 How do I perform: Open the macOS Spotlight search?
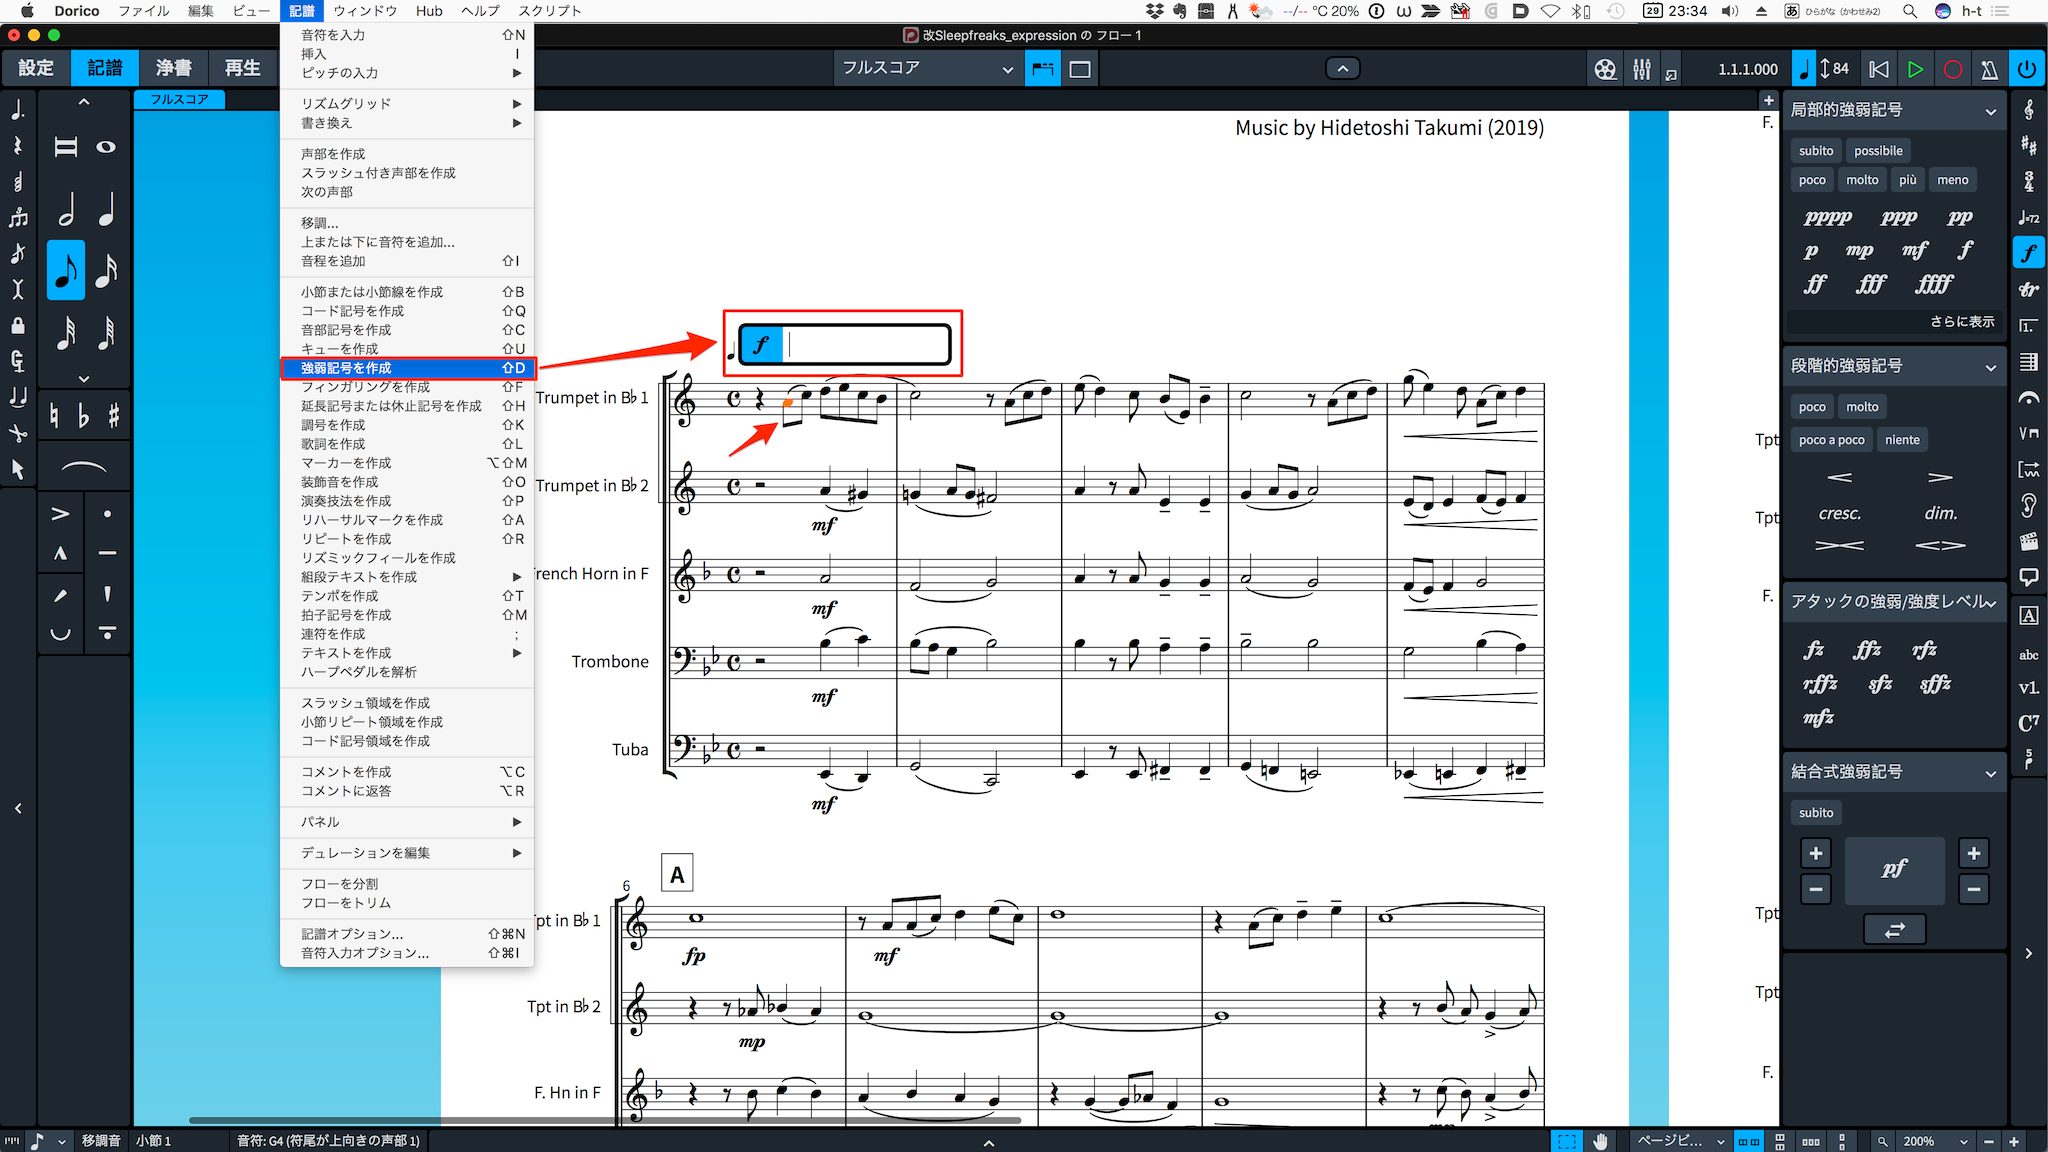[x=1909, y=11]
